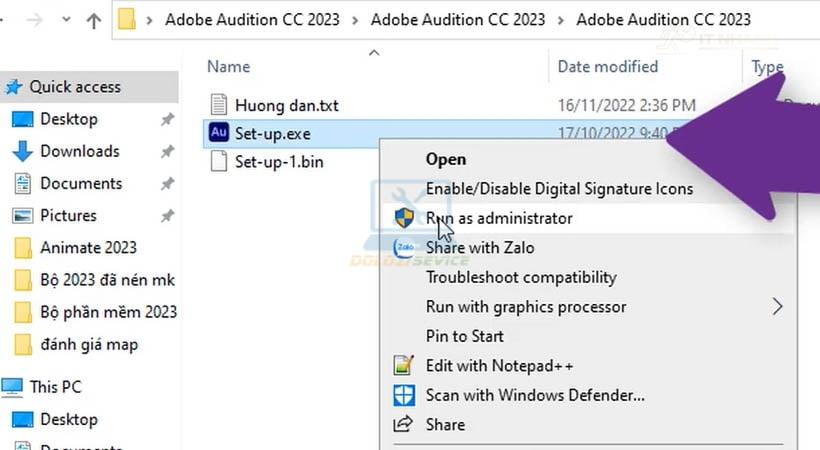Select middle Adobe Audition CC 2023 breadcrumb
The height and width of the screenshot is (450, 820).
coord(458,20)
